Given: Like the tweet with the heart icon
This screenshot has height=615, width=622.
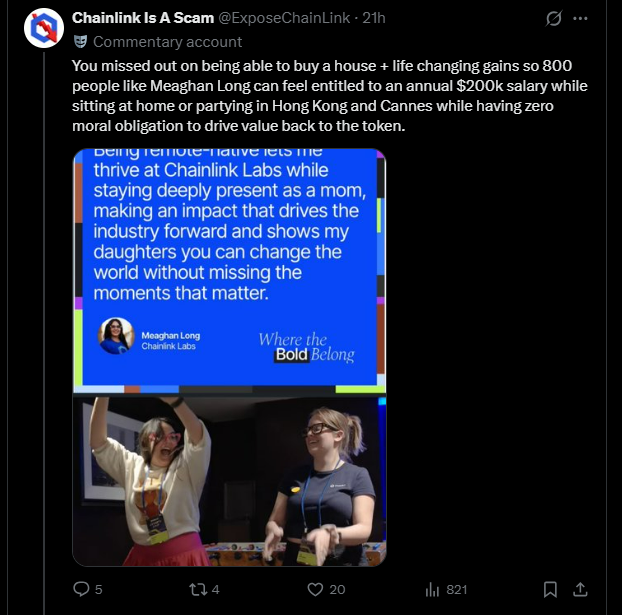Looking at the screenshot, I should click(315, 589).
